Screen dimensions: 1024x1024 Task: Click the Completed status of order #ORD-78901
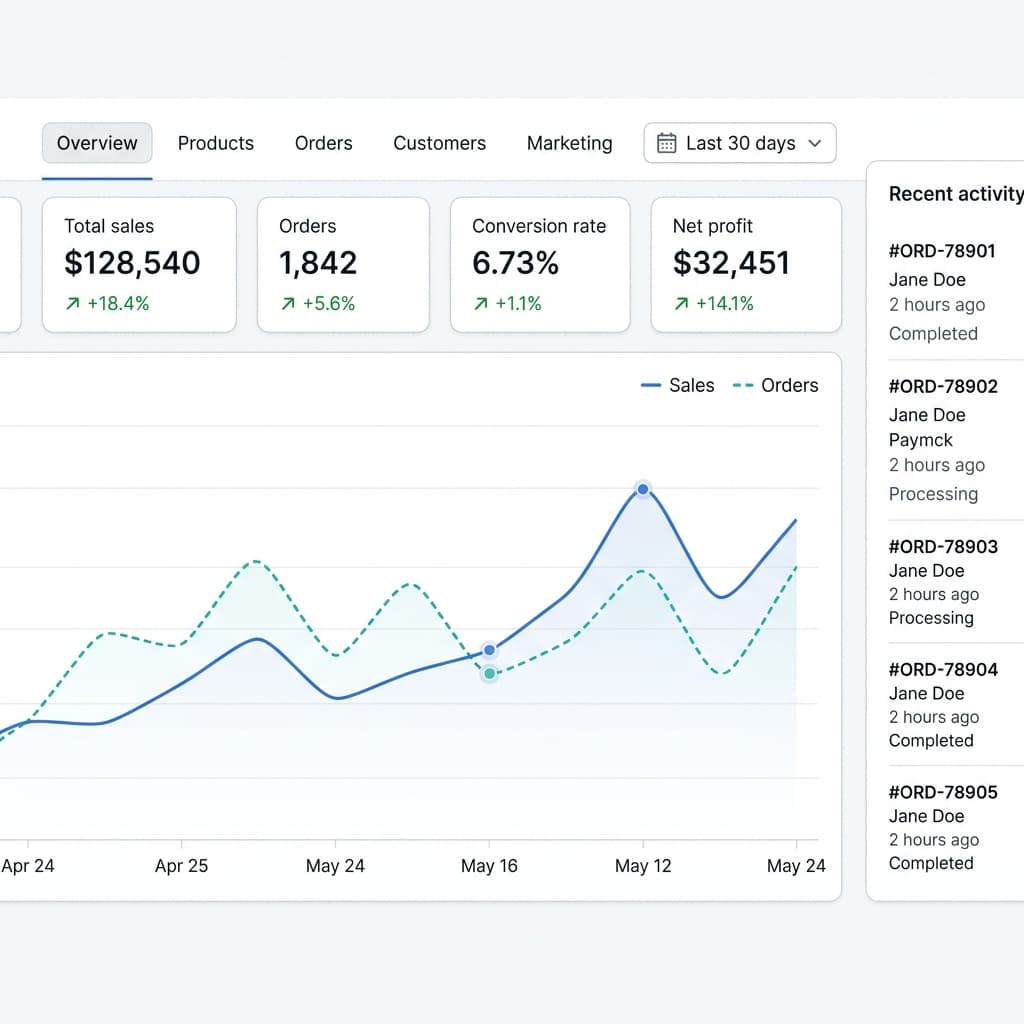point(933,334)
